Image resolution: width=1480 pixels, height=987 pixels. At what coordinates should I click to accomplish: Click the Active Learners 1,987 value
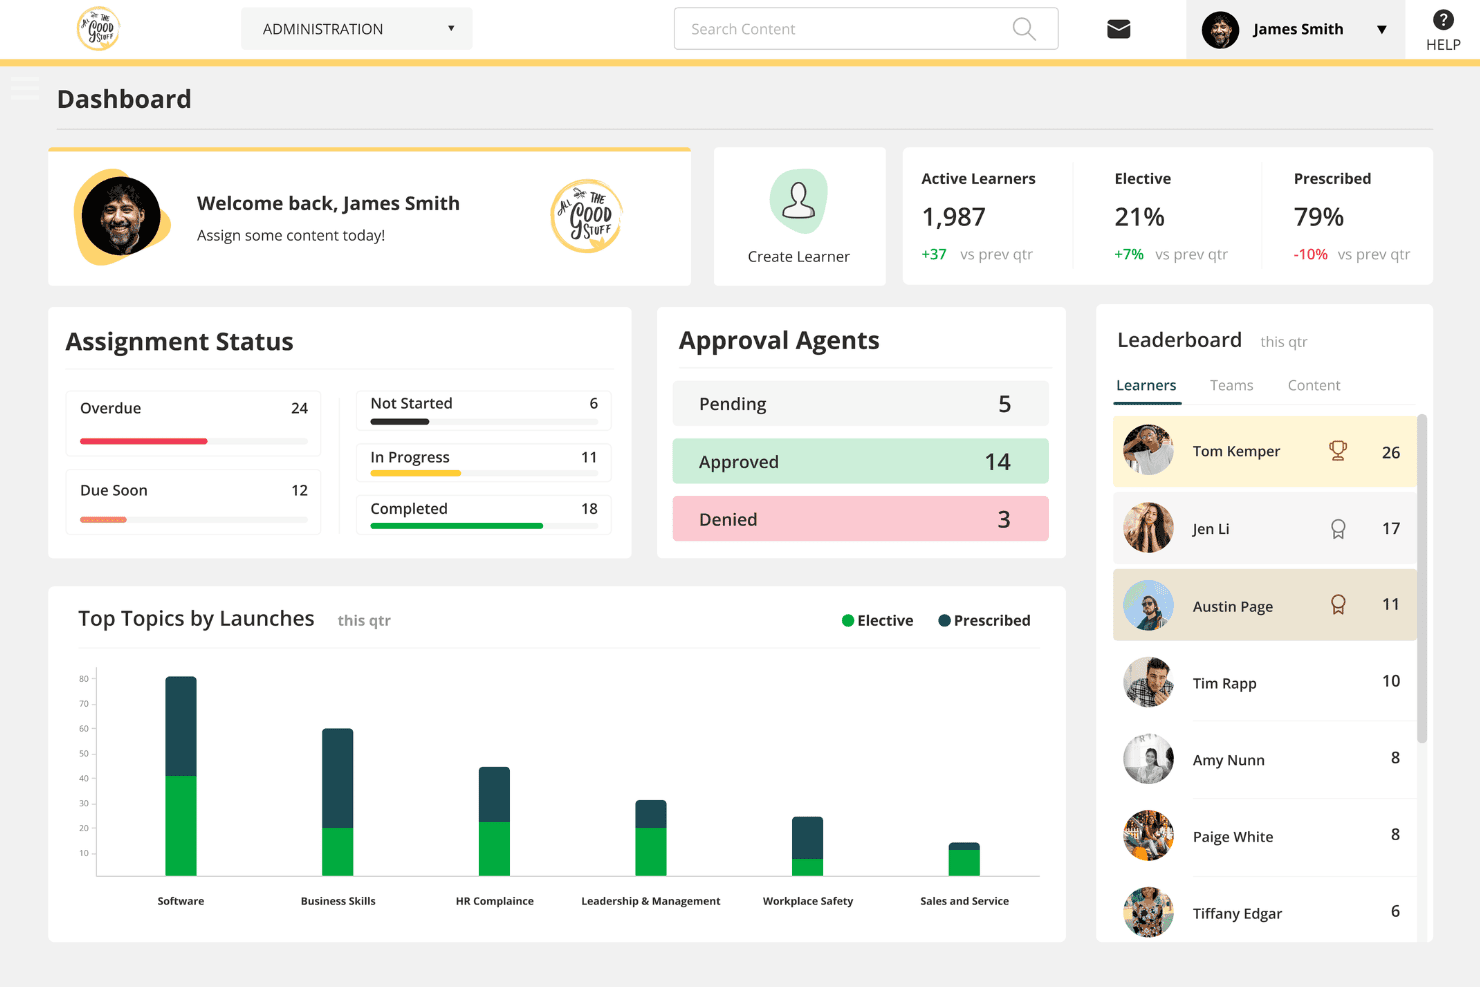pyautogui.click(x=953, y=217)
